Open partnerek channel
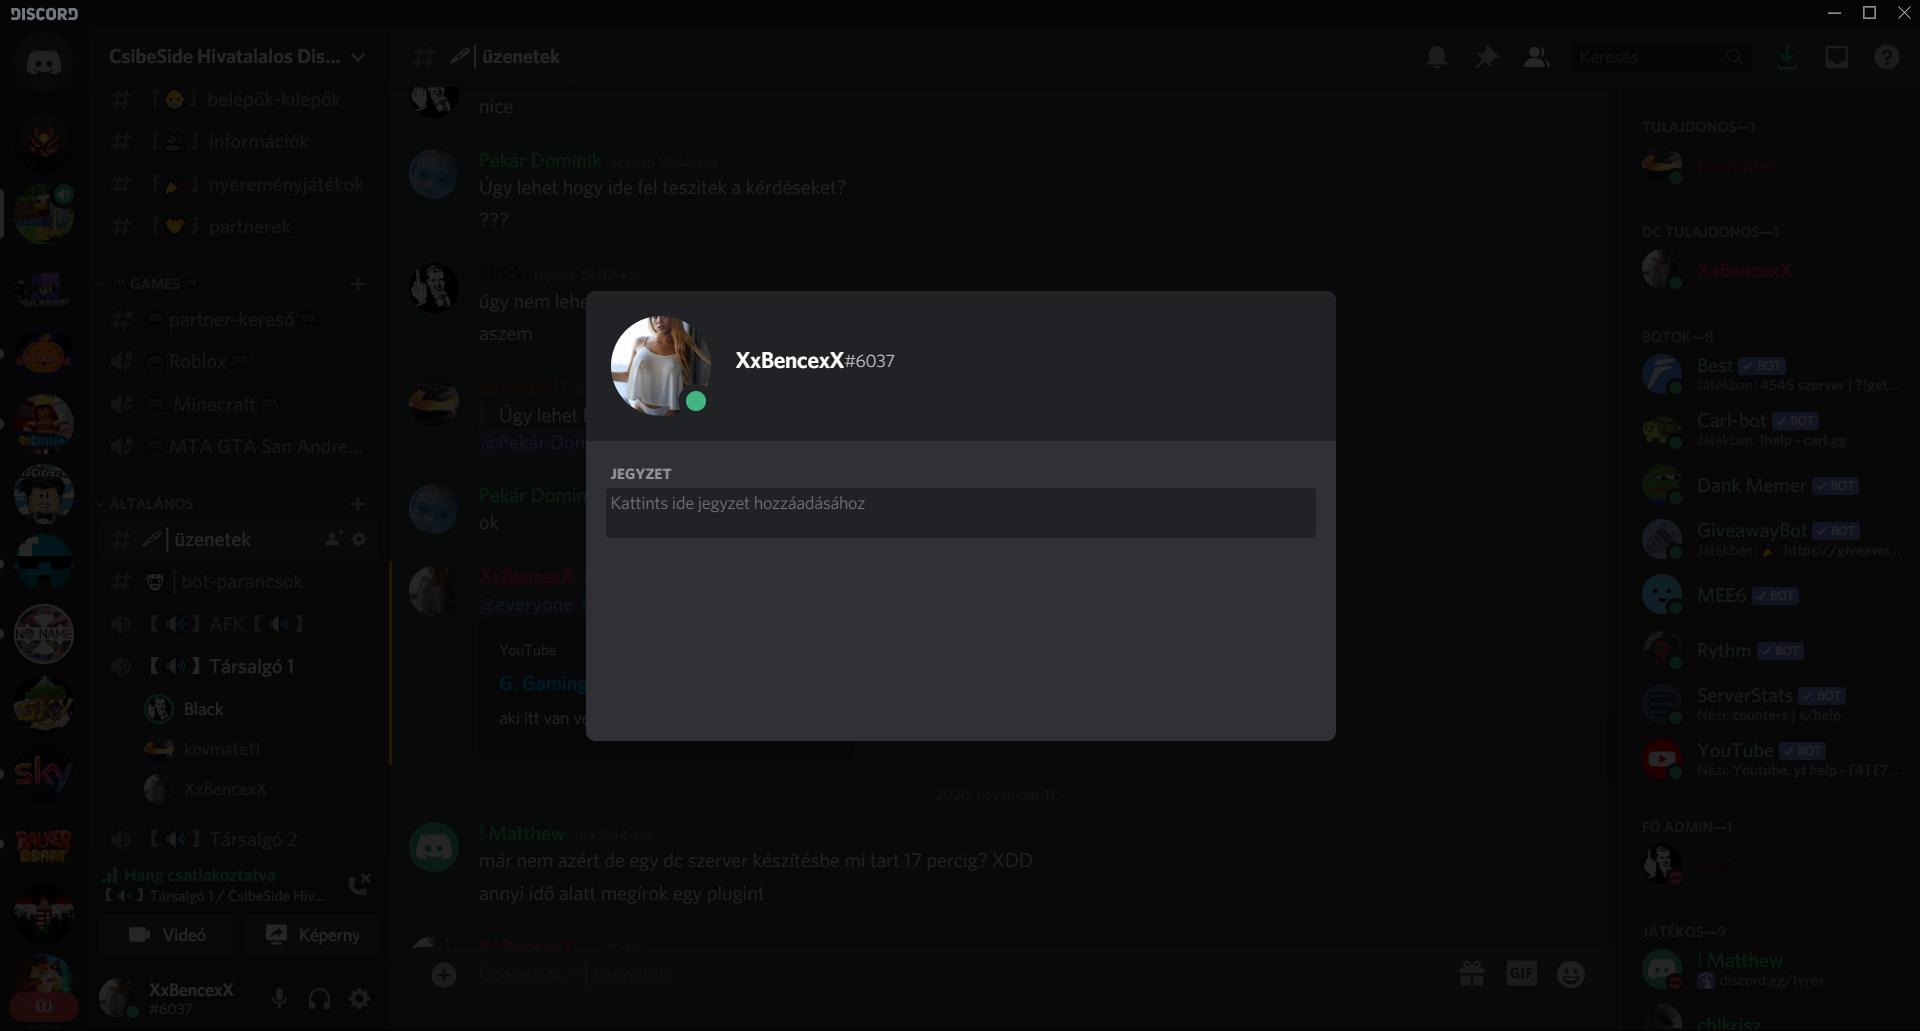Viewport: 1920px width, 1031px height. pyautogui.click(x=238, y=227)
